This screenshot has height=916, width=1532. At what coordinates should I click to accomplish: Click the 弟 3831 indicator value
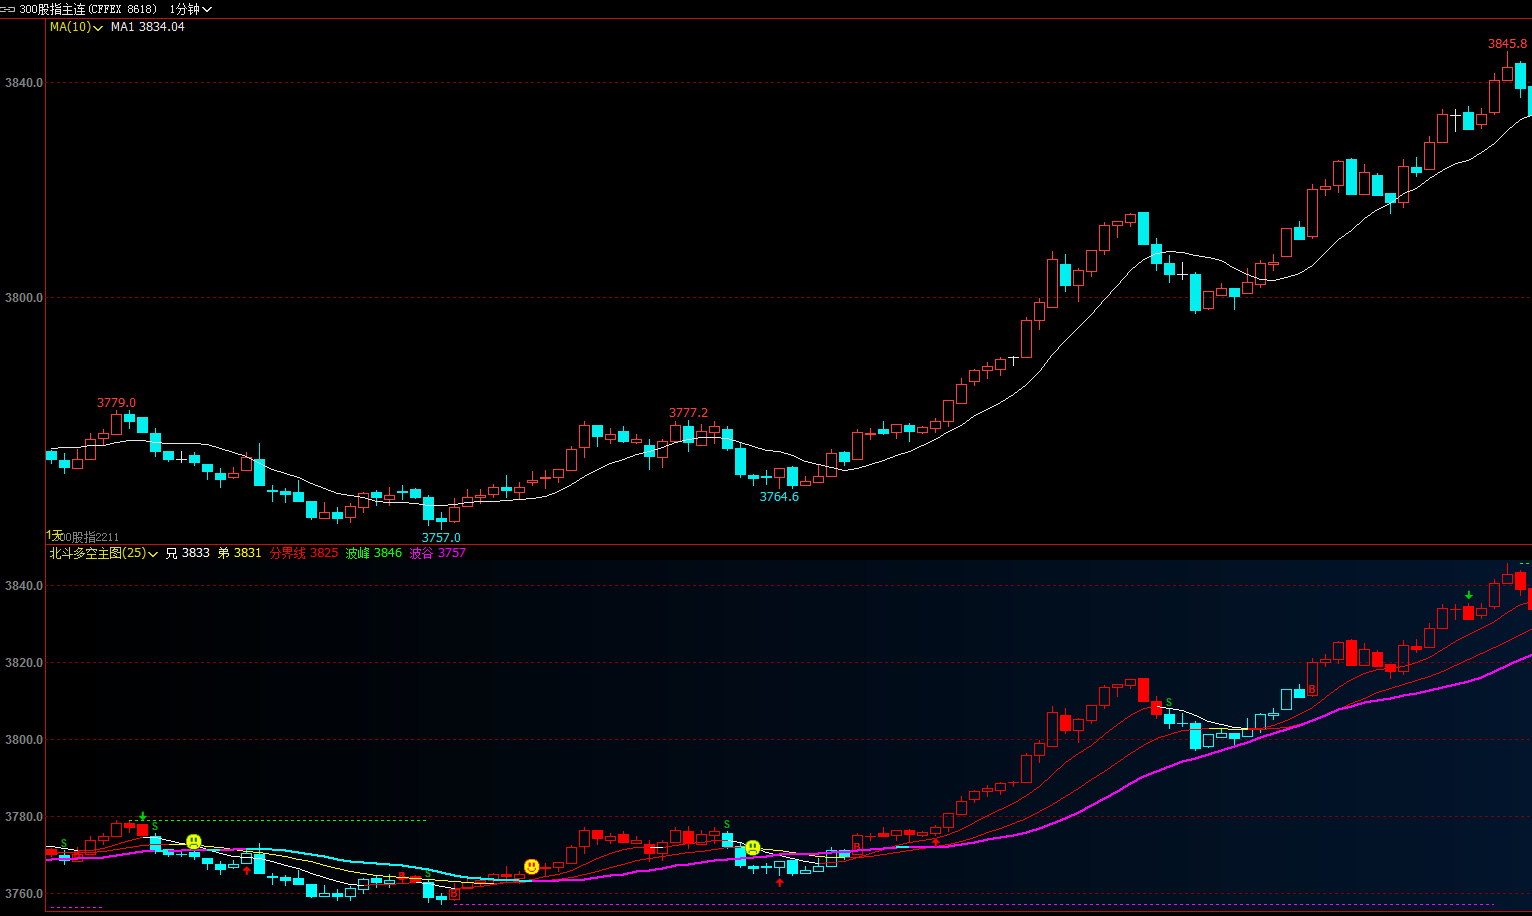click(x=240, y=553)
